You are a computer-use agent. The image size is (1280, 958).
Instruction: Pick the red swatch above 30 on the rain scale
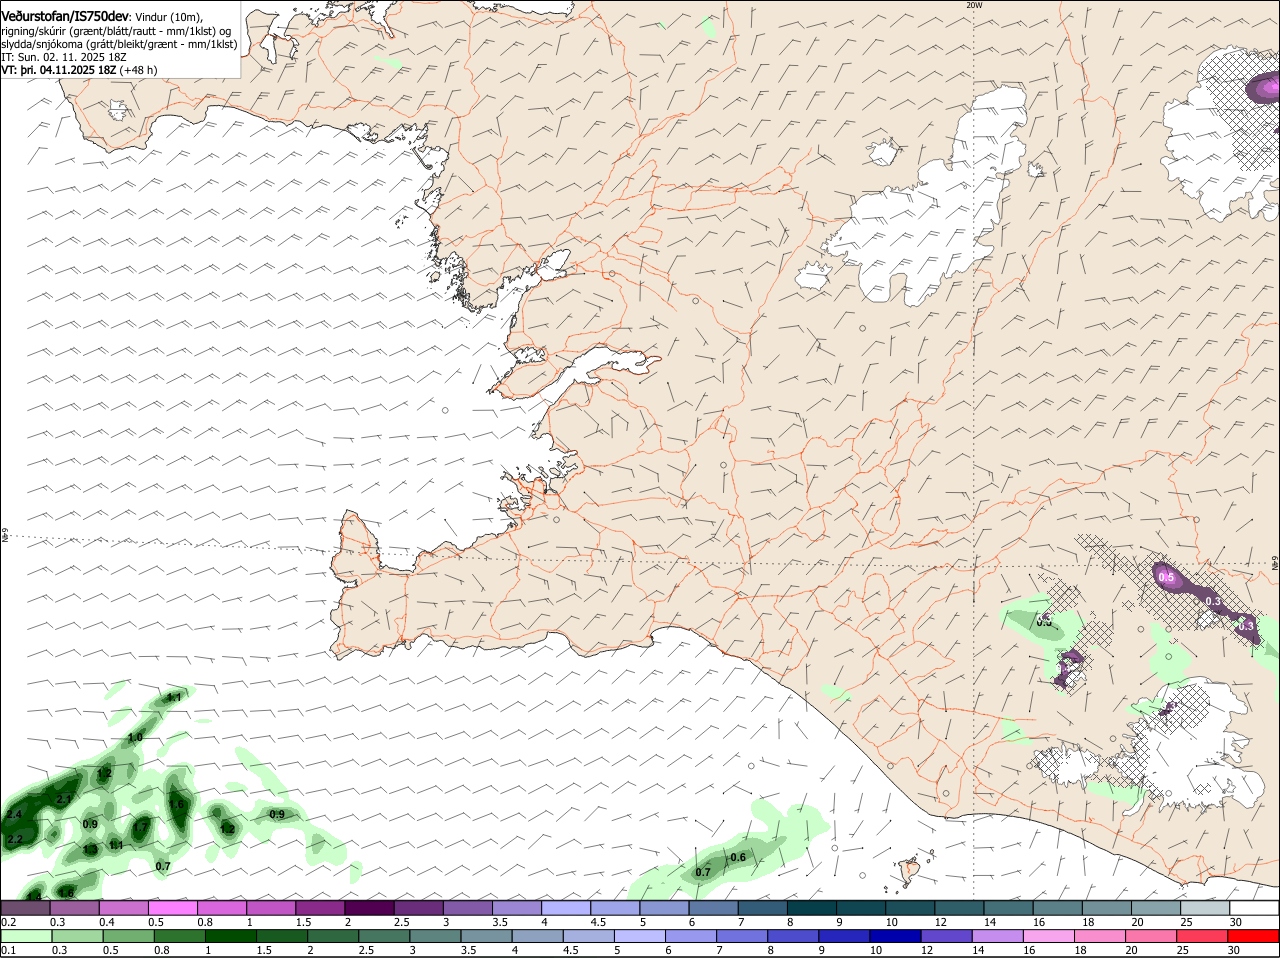1254,936
